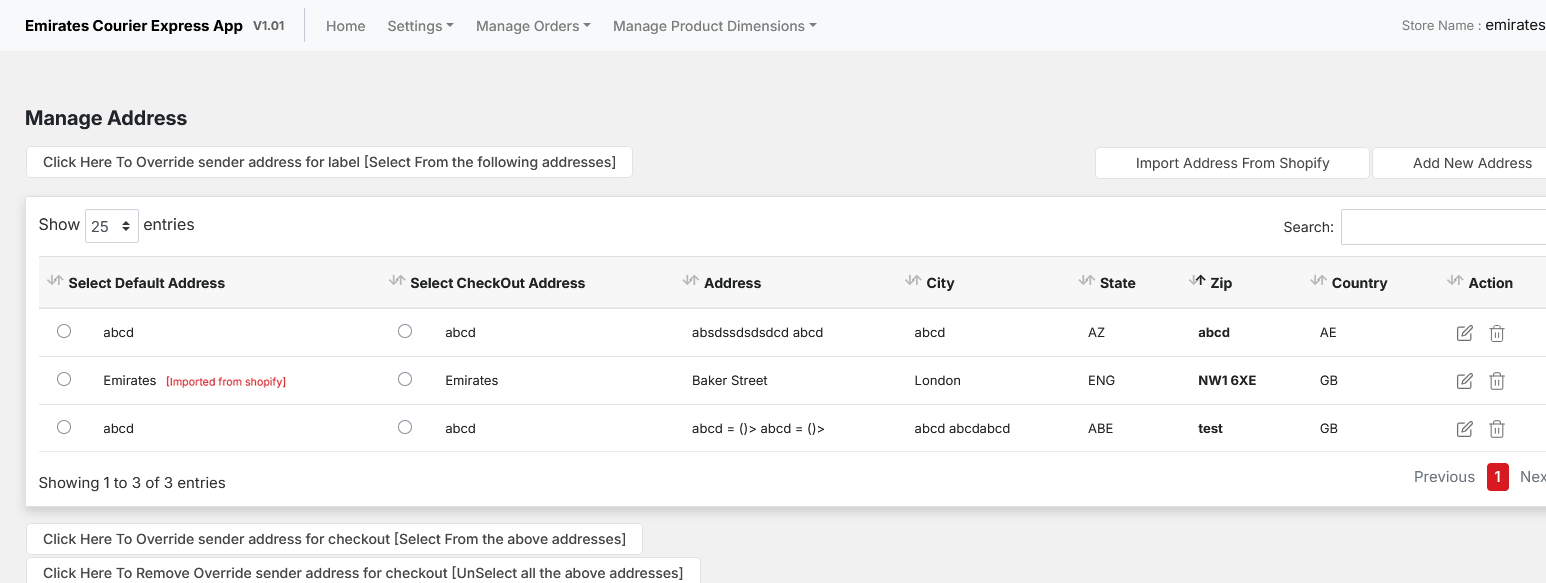This screenshot has height=583, width=1546.
Task: Select Emirates as checkout address
Action: tap(405, 379)
